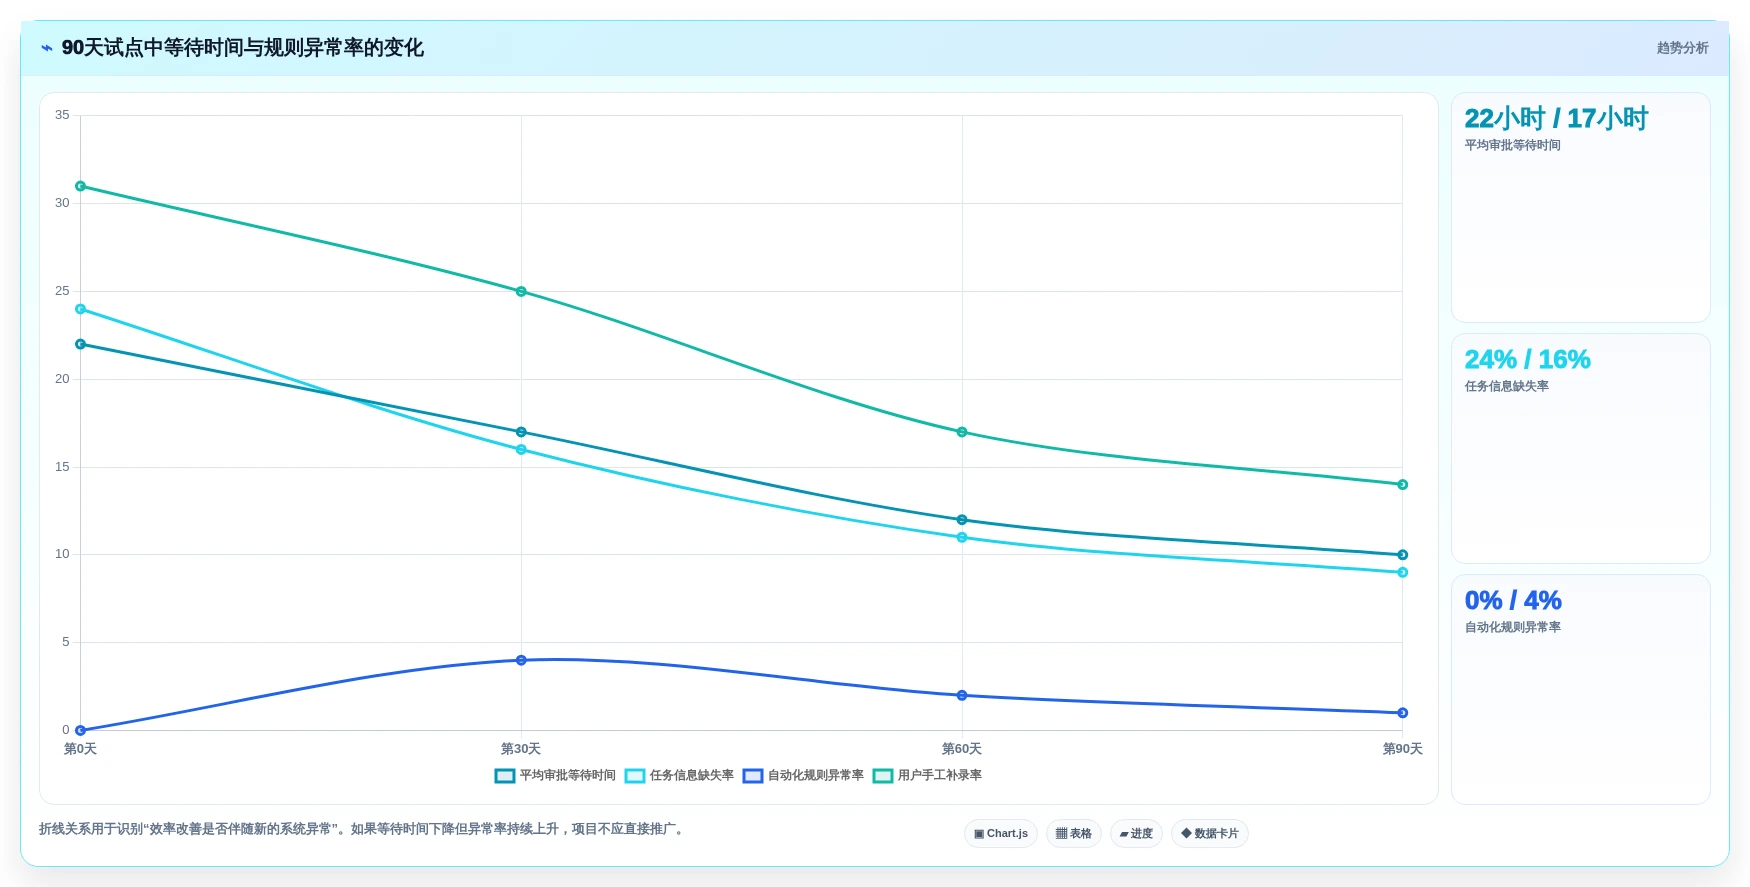Screen dimensions: 1750x887
Task: Click the 任务信息缺失率 card caption
Action: [1506, 386]
